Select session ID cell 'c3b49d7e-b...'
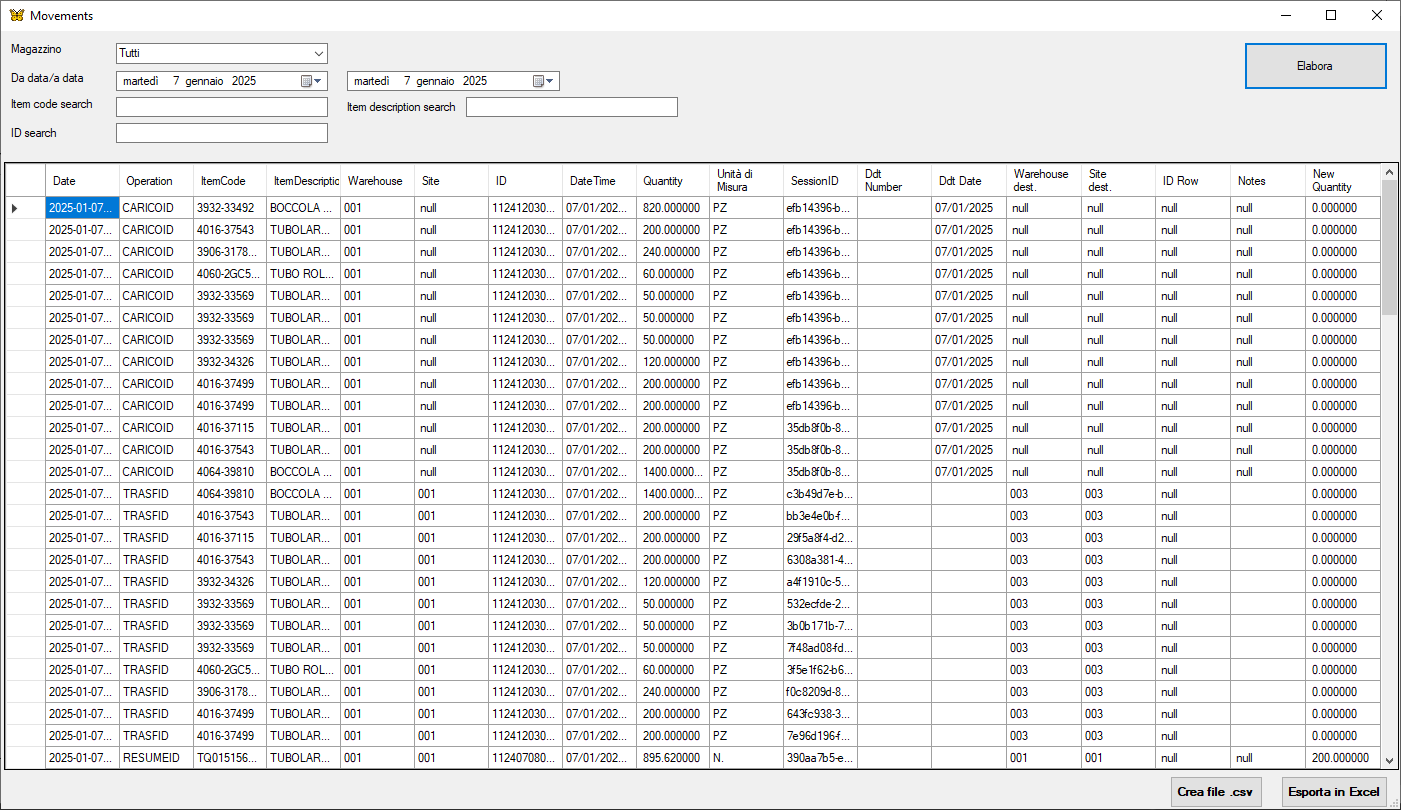1401x810 pixels. tap(822, 494)
